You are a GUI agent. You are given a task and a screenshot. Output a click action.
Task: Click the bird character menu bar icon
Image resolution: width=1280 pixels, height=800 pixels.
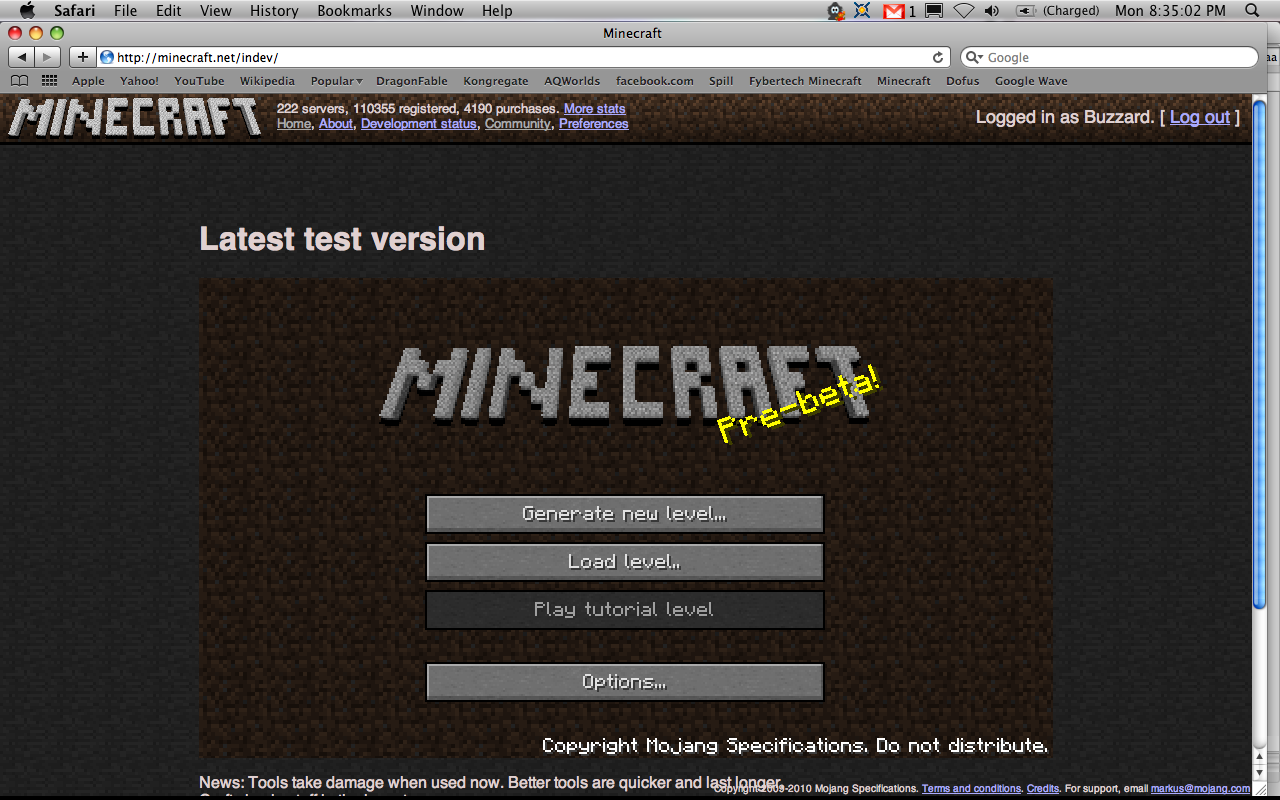[835, 11]
